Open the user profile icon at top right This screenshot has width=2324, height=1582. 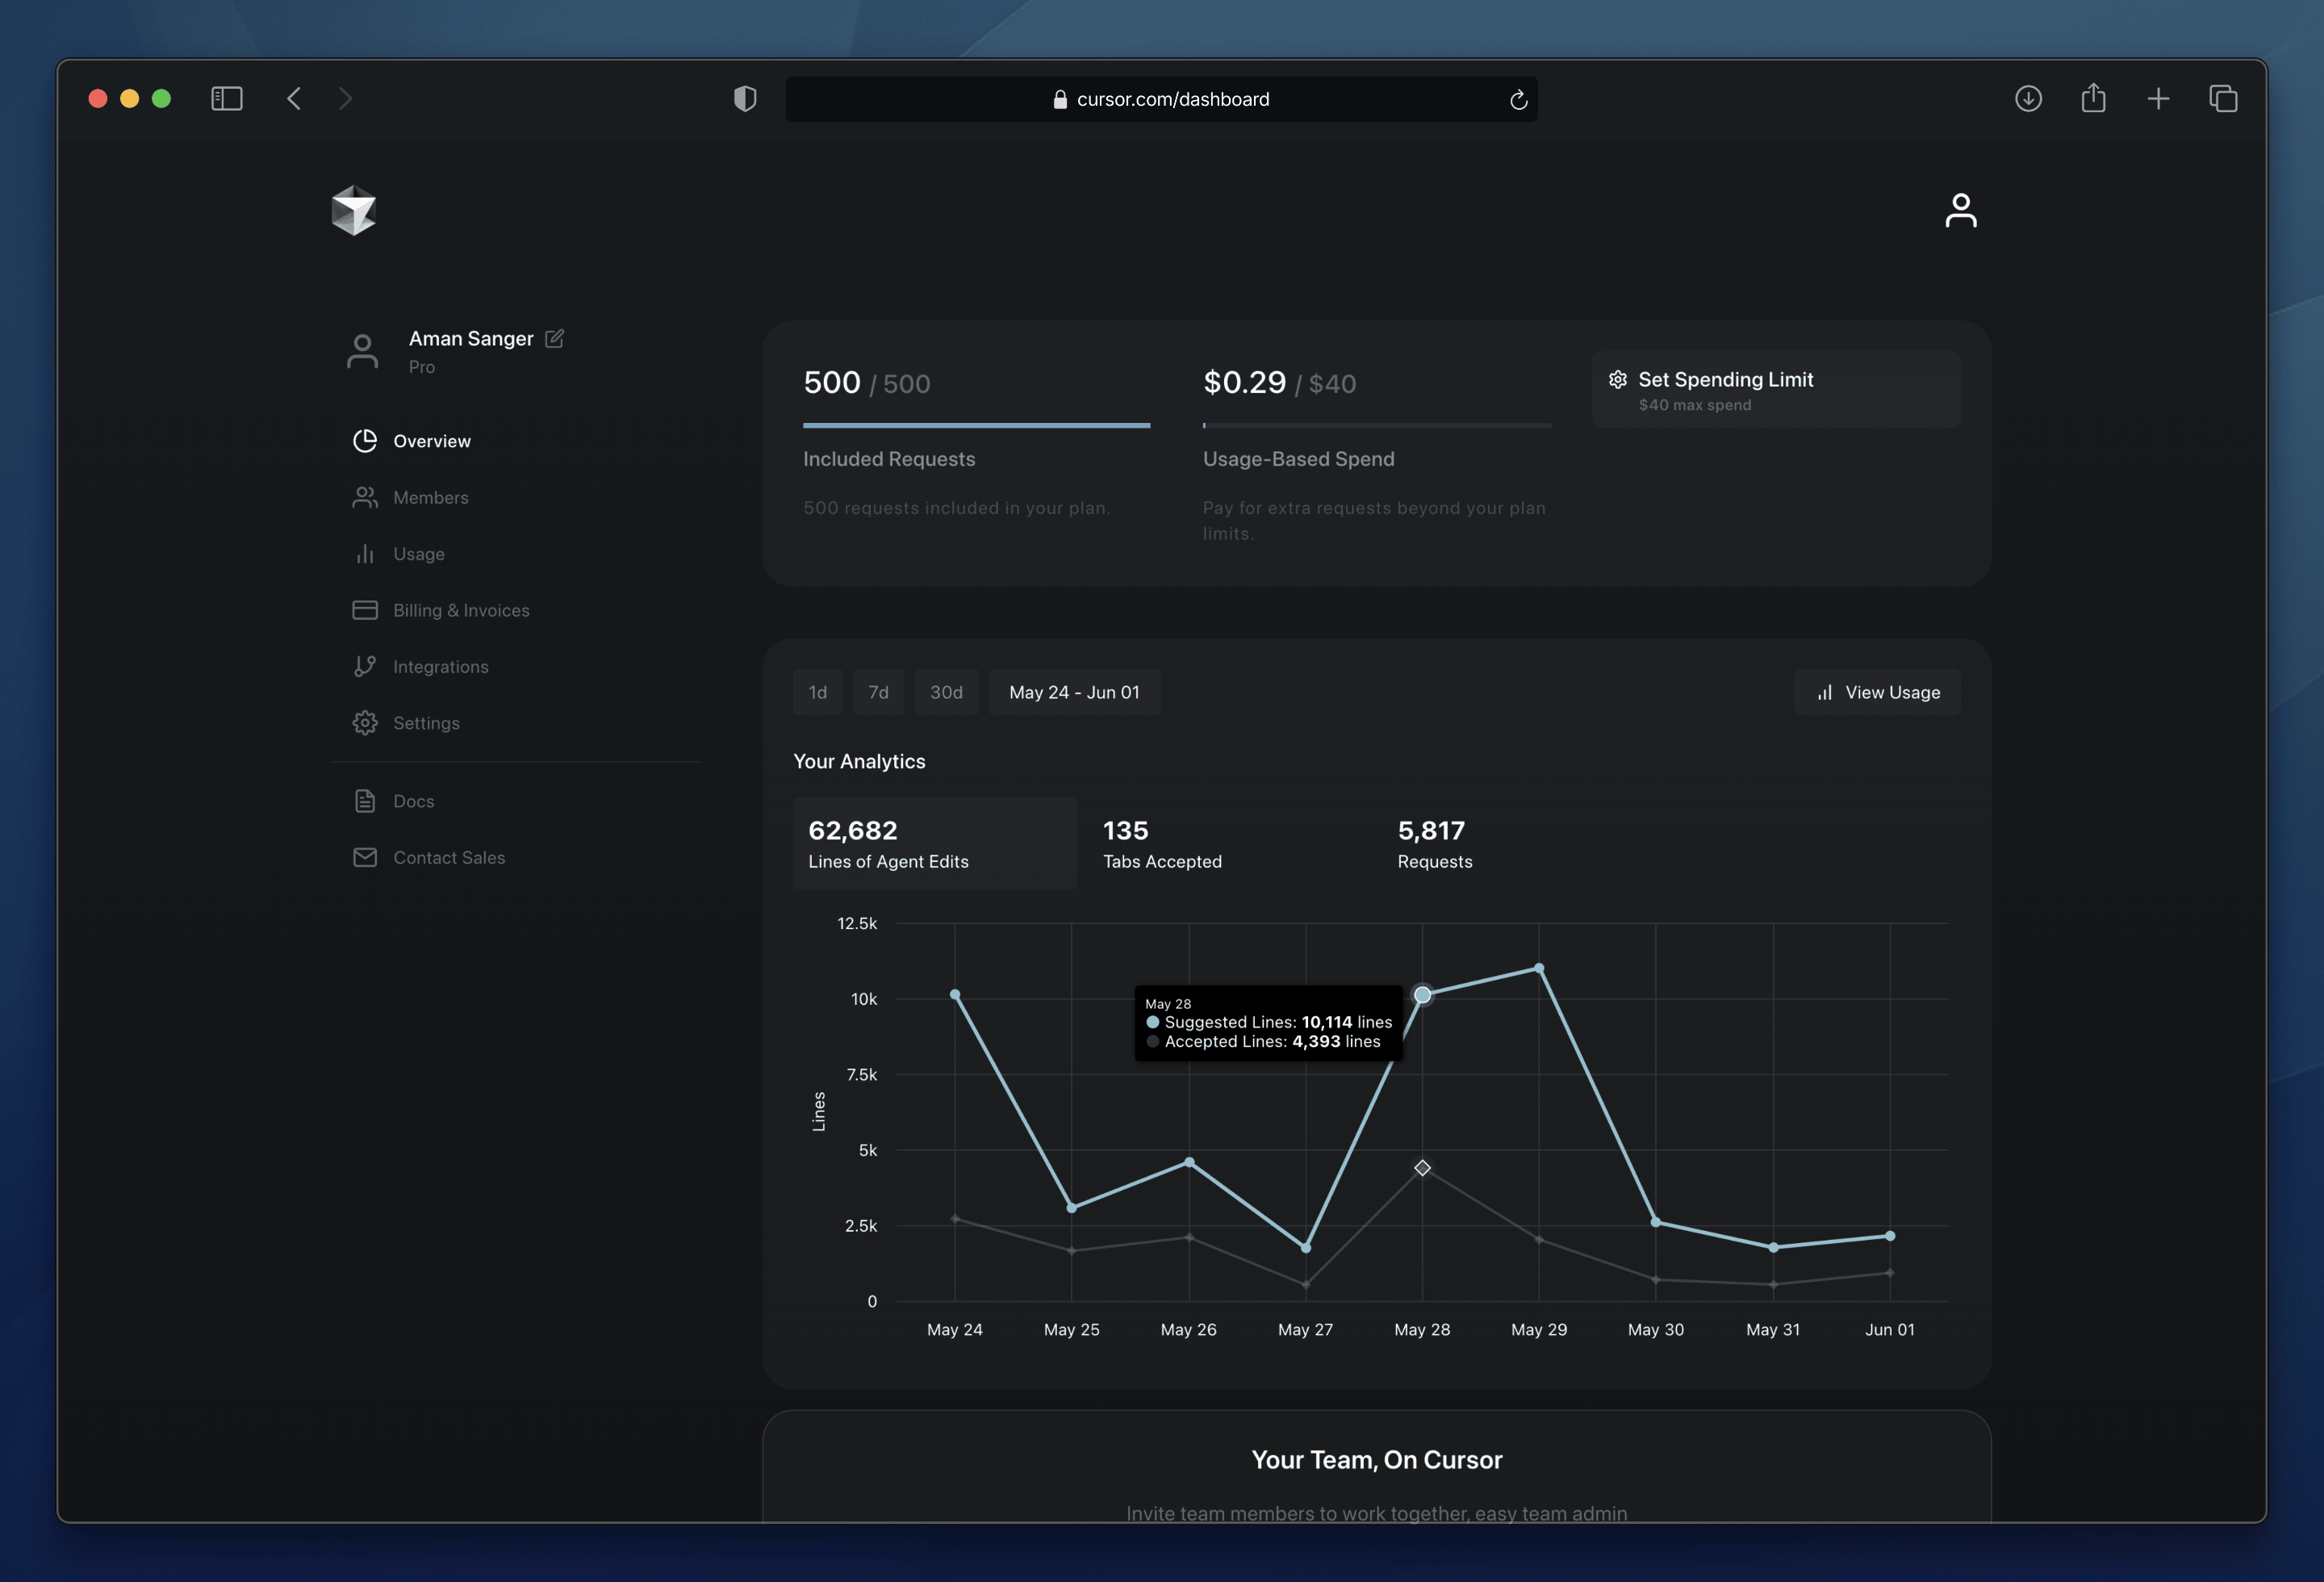[x=1960, y=210]
